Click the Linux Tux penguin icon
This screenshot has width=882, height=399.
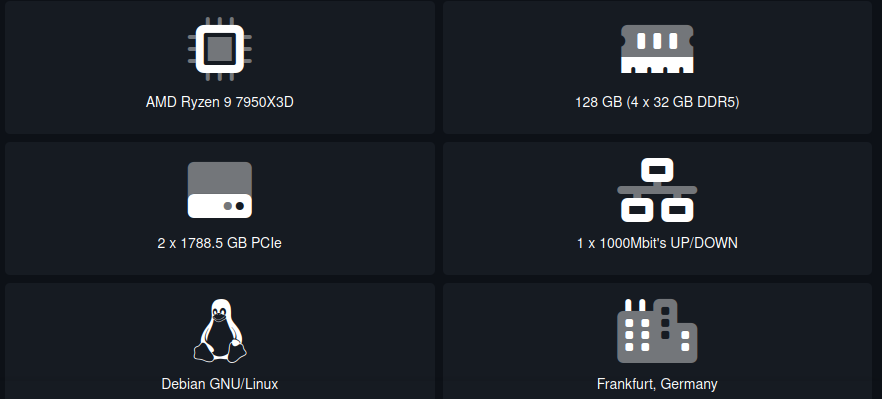[x=220, y=330]
